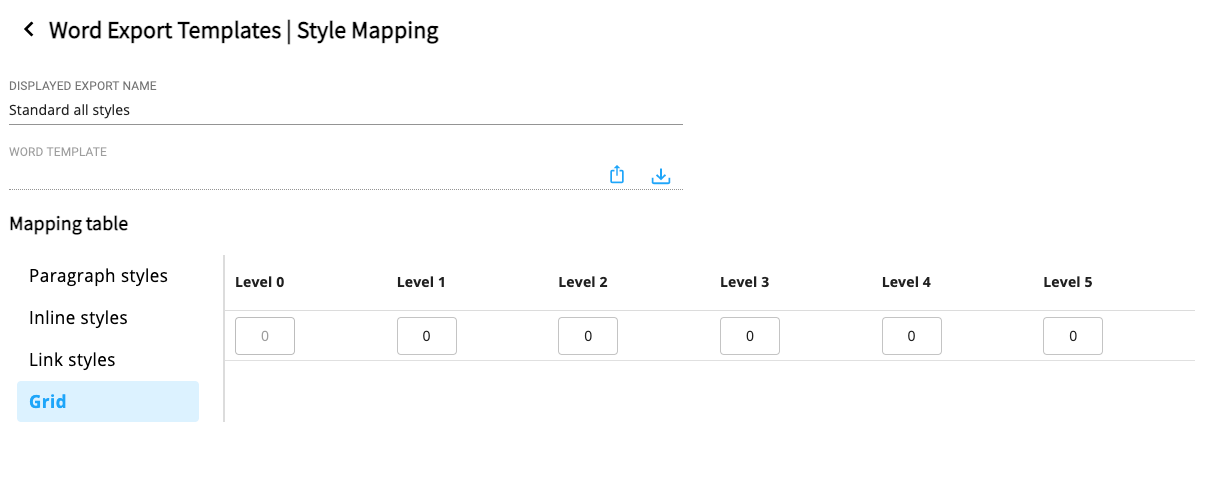
Task: Click the Word Template field
Action: pos(300,176)
